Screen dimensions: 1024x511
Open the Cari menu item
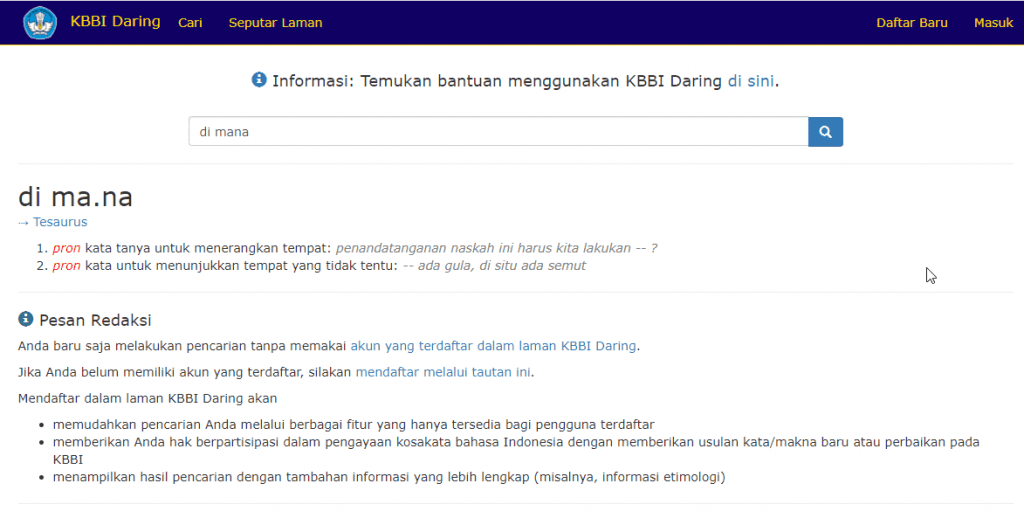tap(190, 23)
